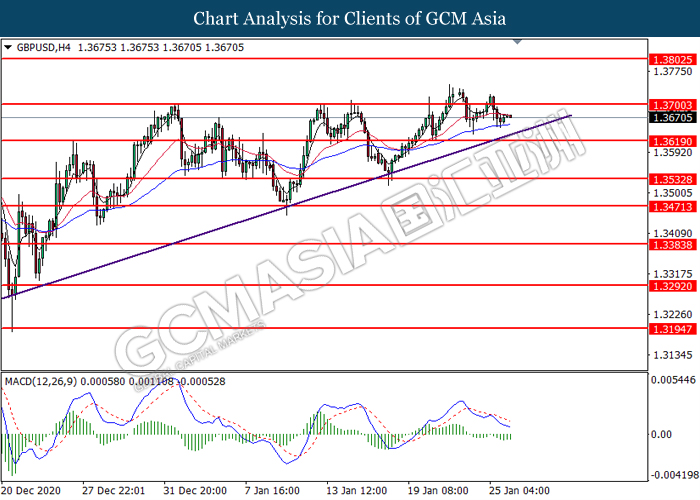The height and width of the screenshot is (500, 700).
Task: Click the MACD scale value -0.004198
Action: point(674,475)
